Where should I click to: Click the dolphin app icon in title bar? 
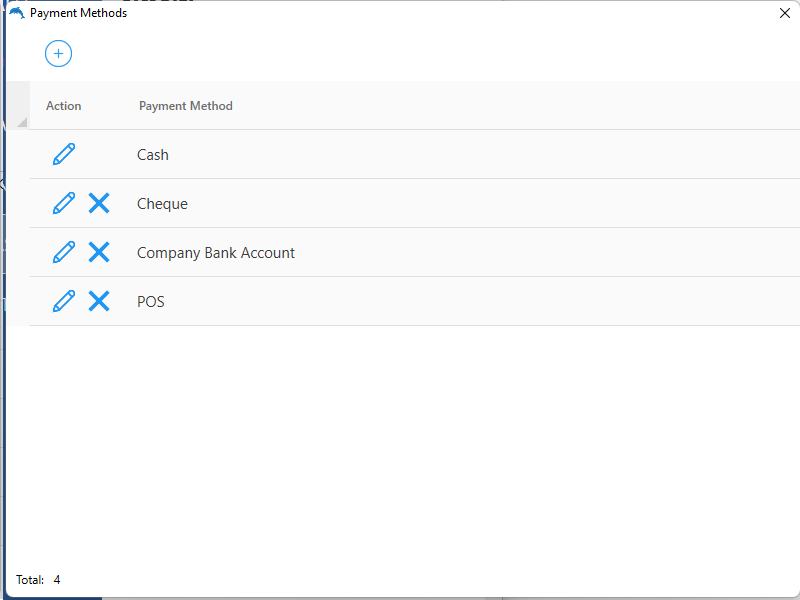pyautogui.click(x=16, y=13)
